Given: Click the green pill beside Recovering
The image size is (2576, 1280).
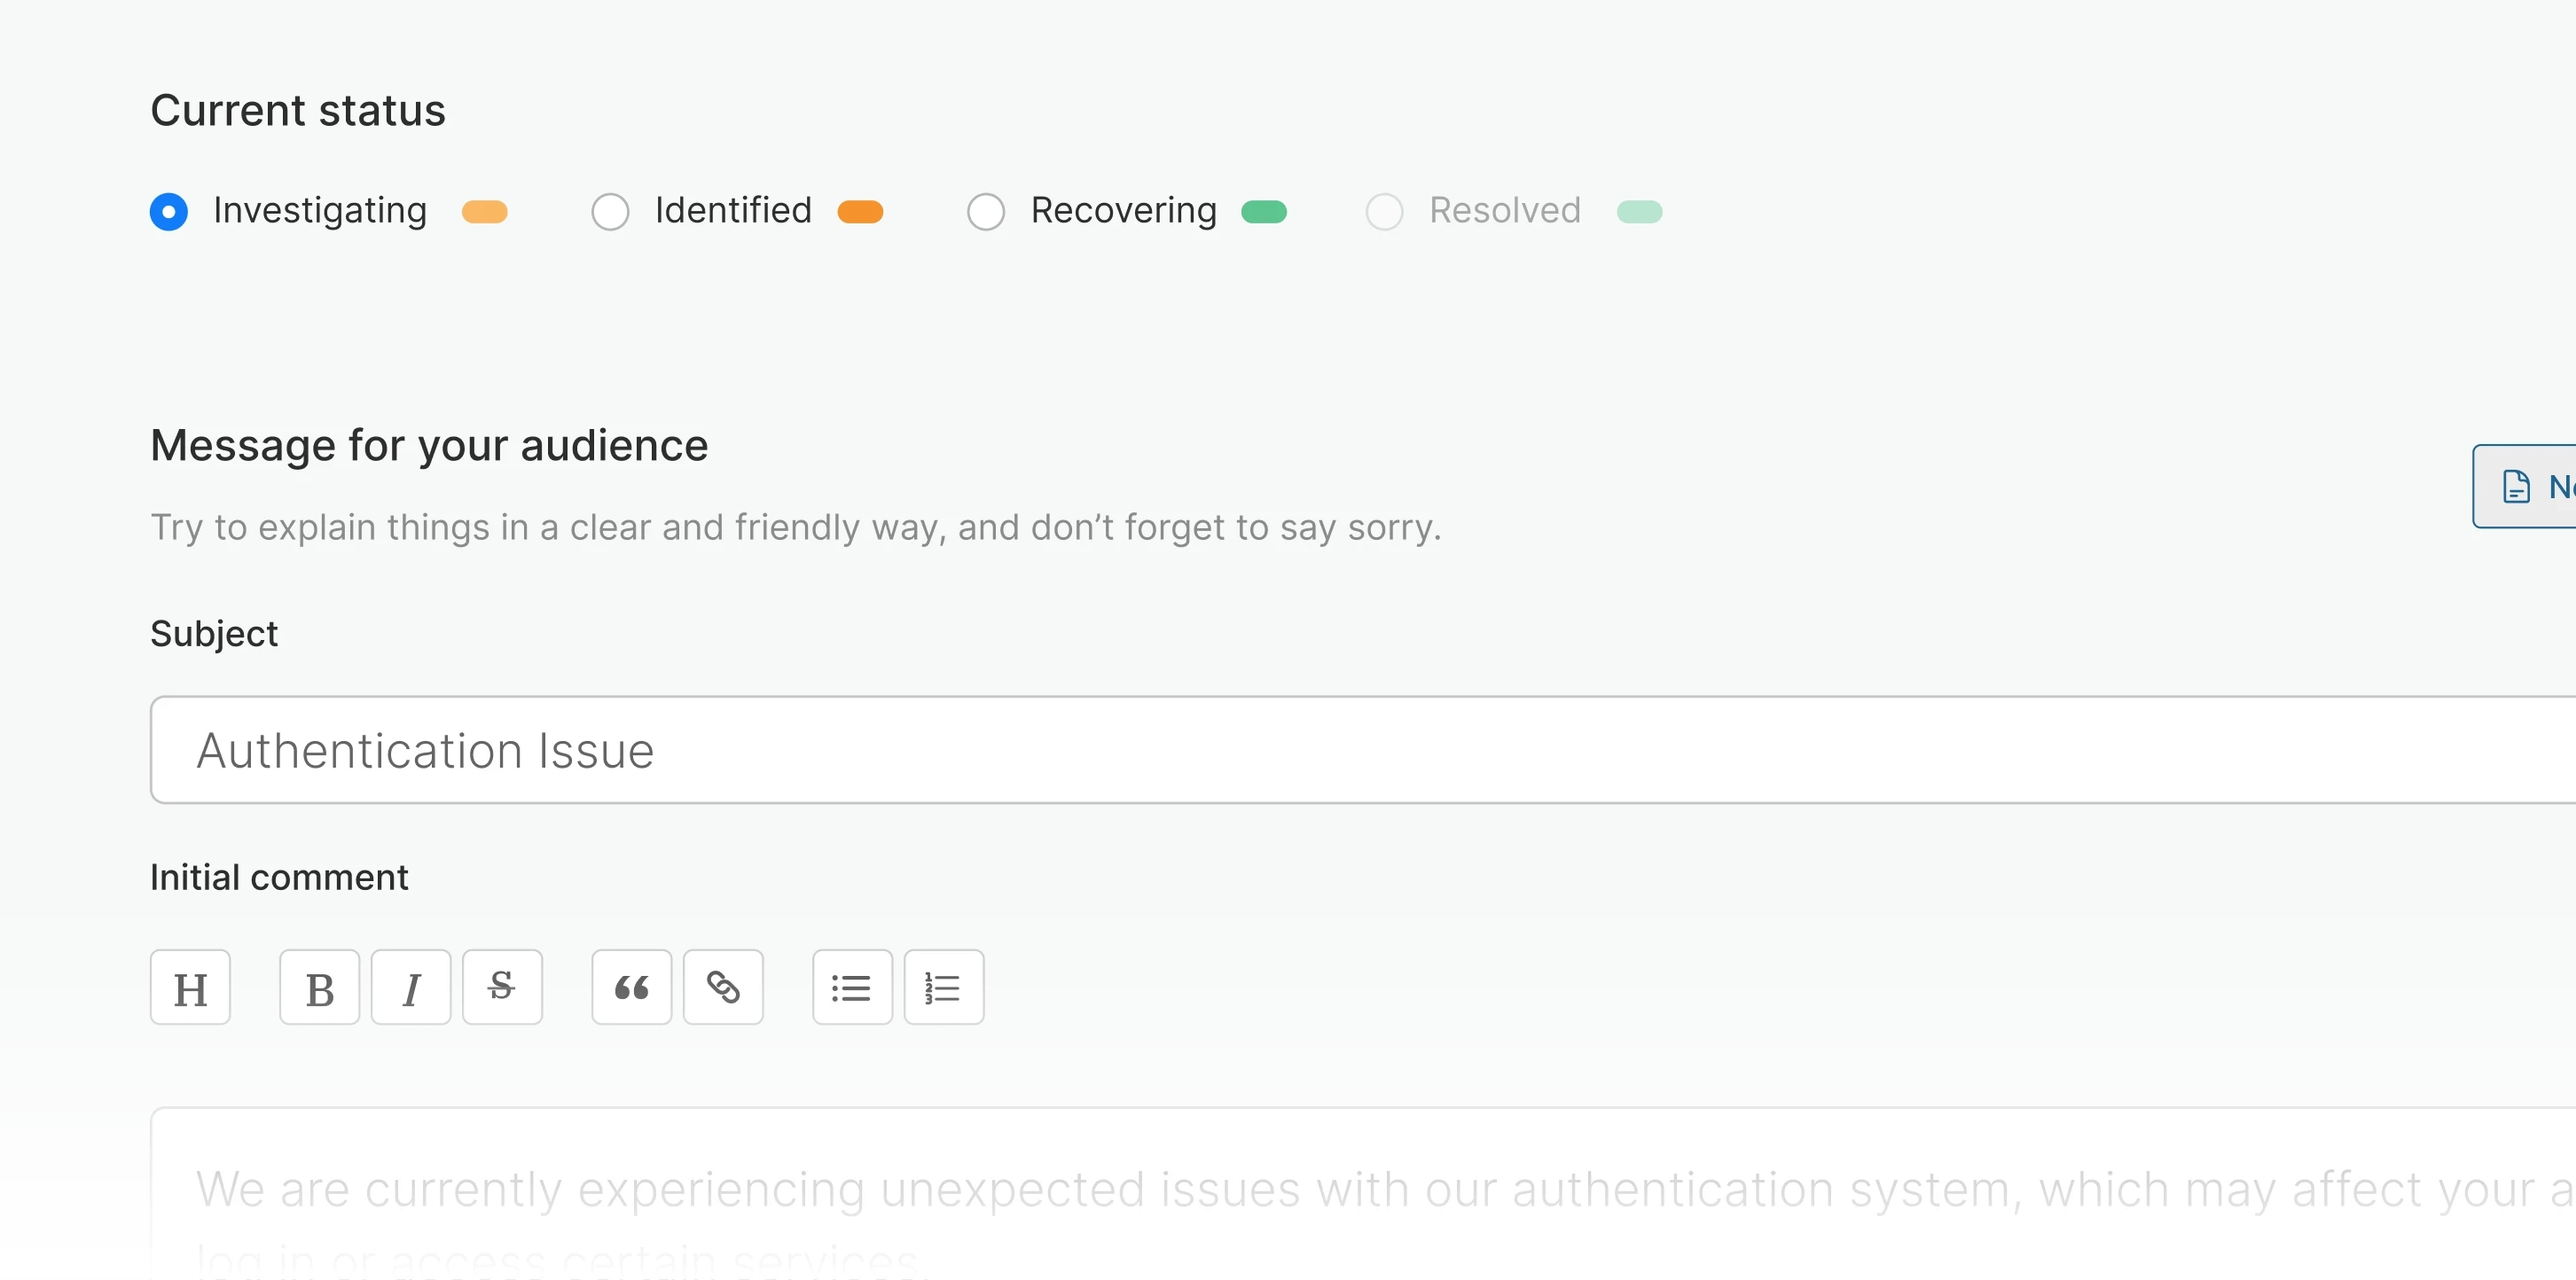Looking at the screenshot, I should [1262, 211].
